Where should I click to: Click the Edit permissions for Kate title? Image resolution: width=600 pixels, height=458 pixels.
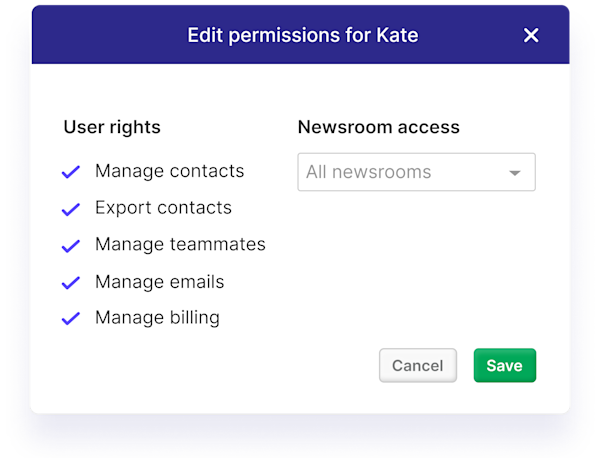click(x=303, y=36)
